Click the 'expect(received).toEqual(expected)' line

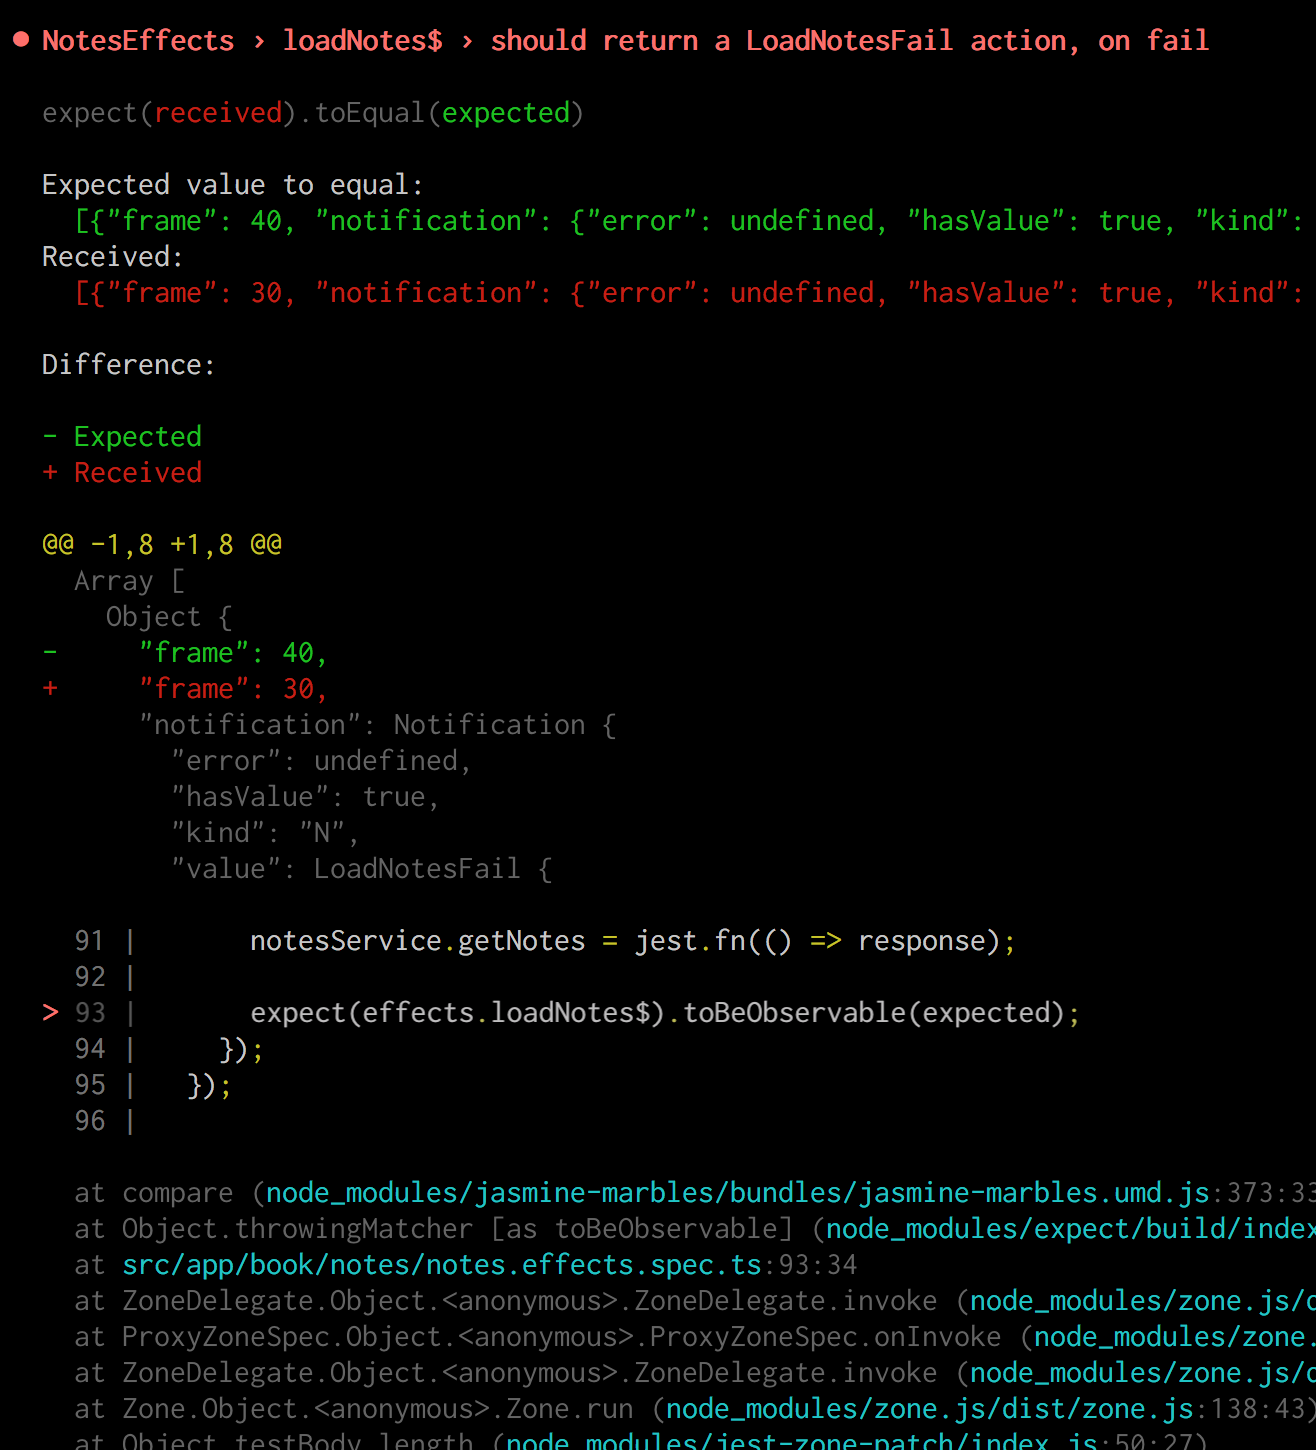312,113
